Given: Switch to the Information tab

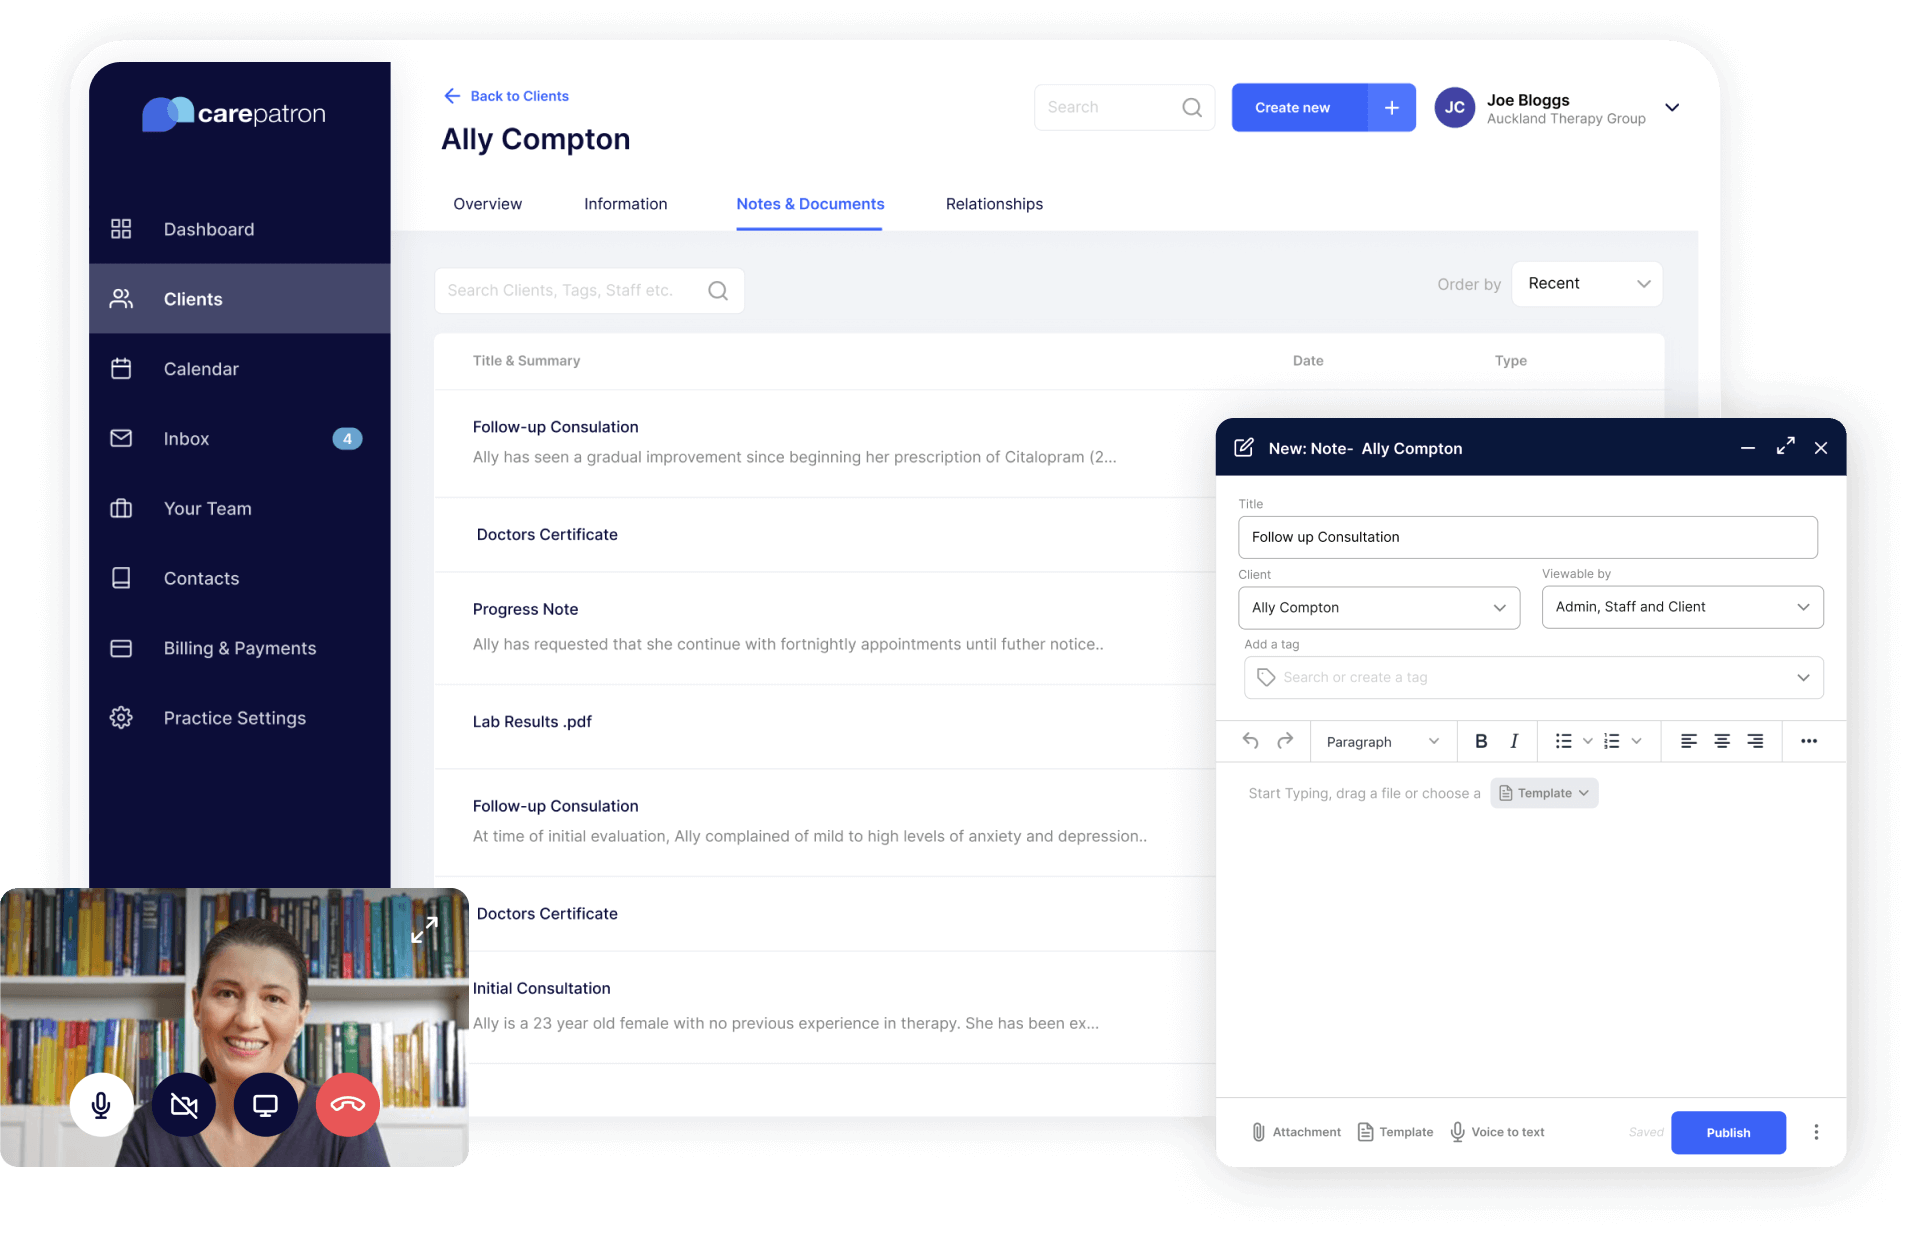Looking at the screenshot, I should click(x=625, y=204).
